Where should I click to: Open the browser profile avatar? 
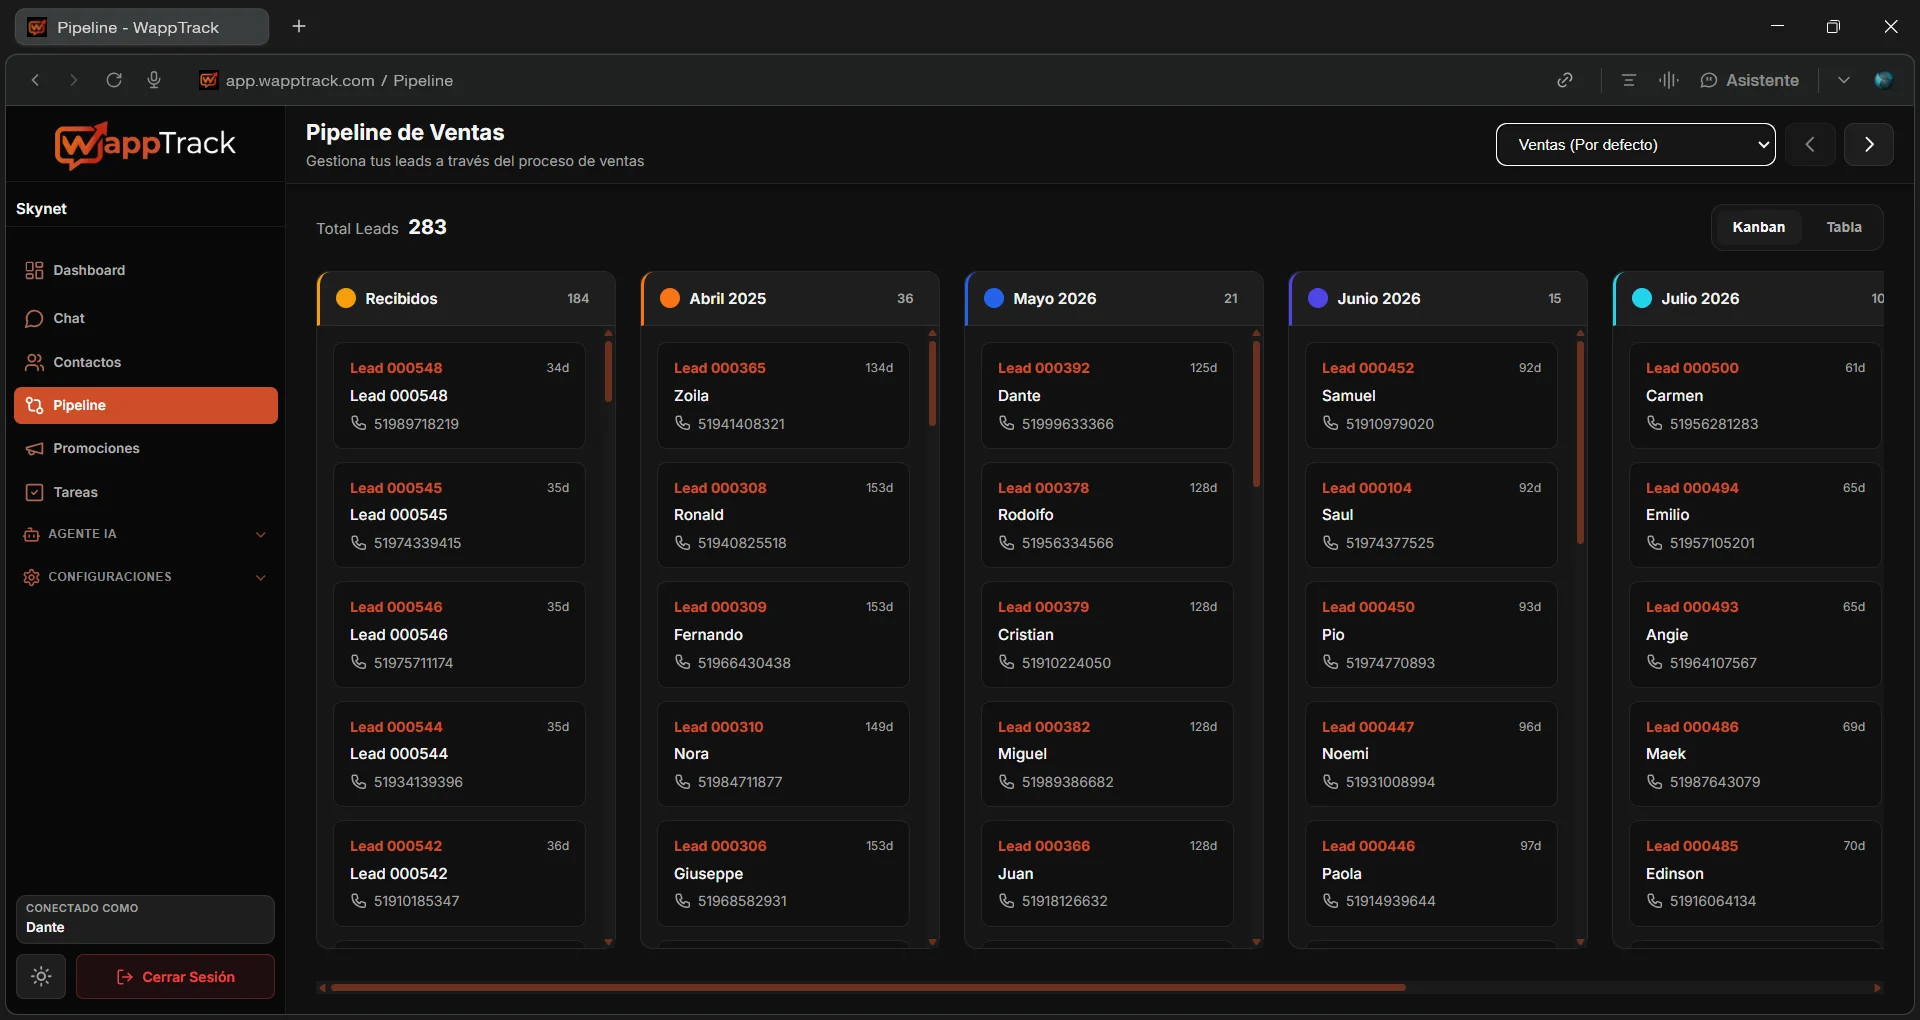click(x=1883, y=80)
